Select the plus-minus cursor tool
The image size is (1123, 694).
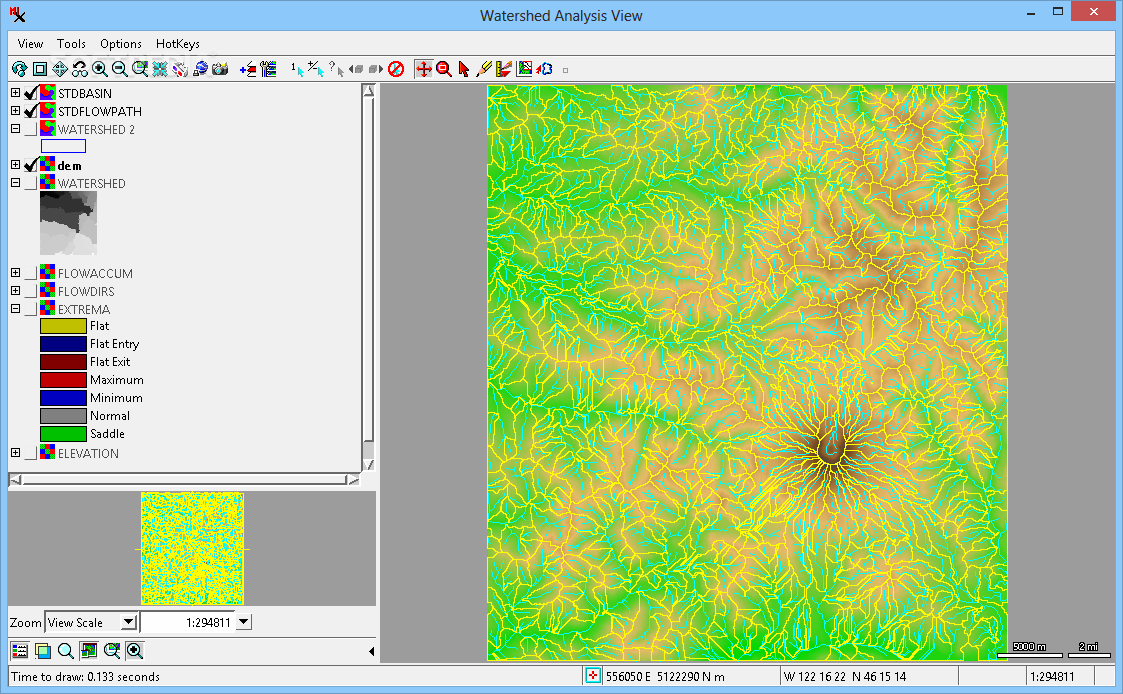pyautogui.click(x=316, y=69)
